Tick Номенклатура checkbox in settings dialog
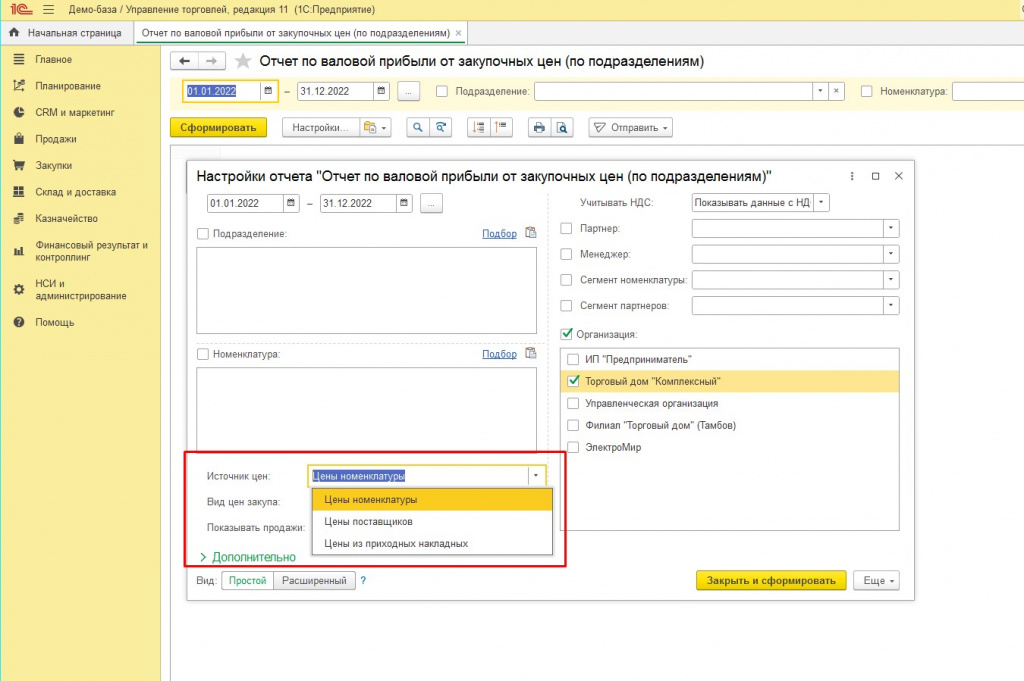Image resolution: width=1024 pixels, height=681 pixels. [203, 354]
